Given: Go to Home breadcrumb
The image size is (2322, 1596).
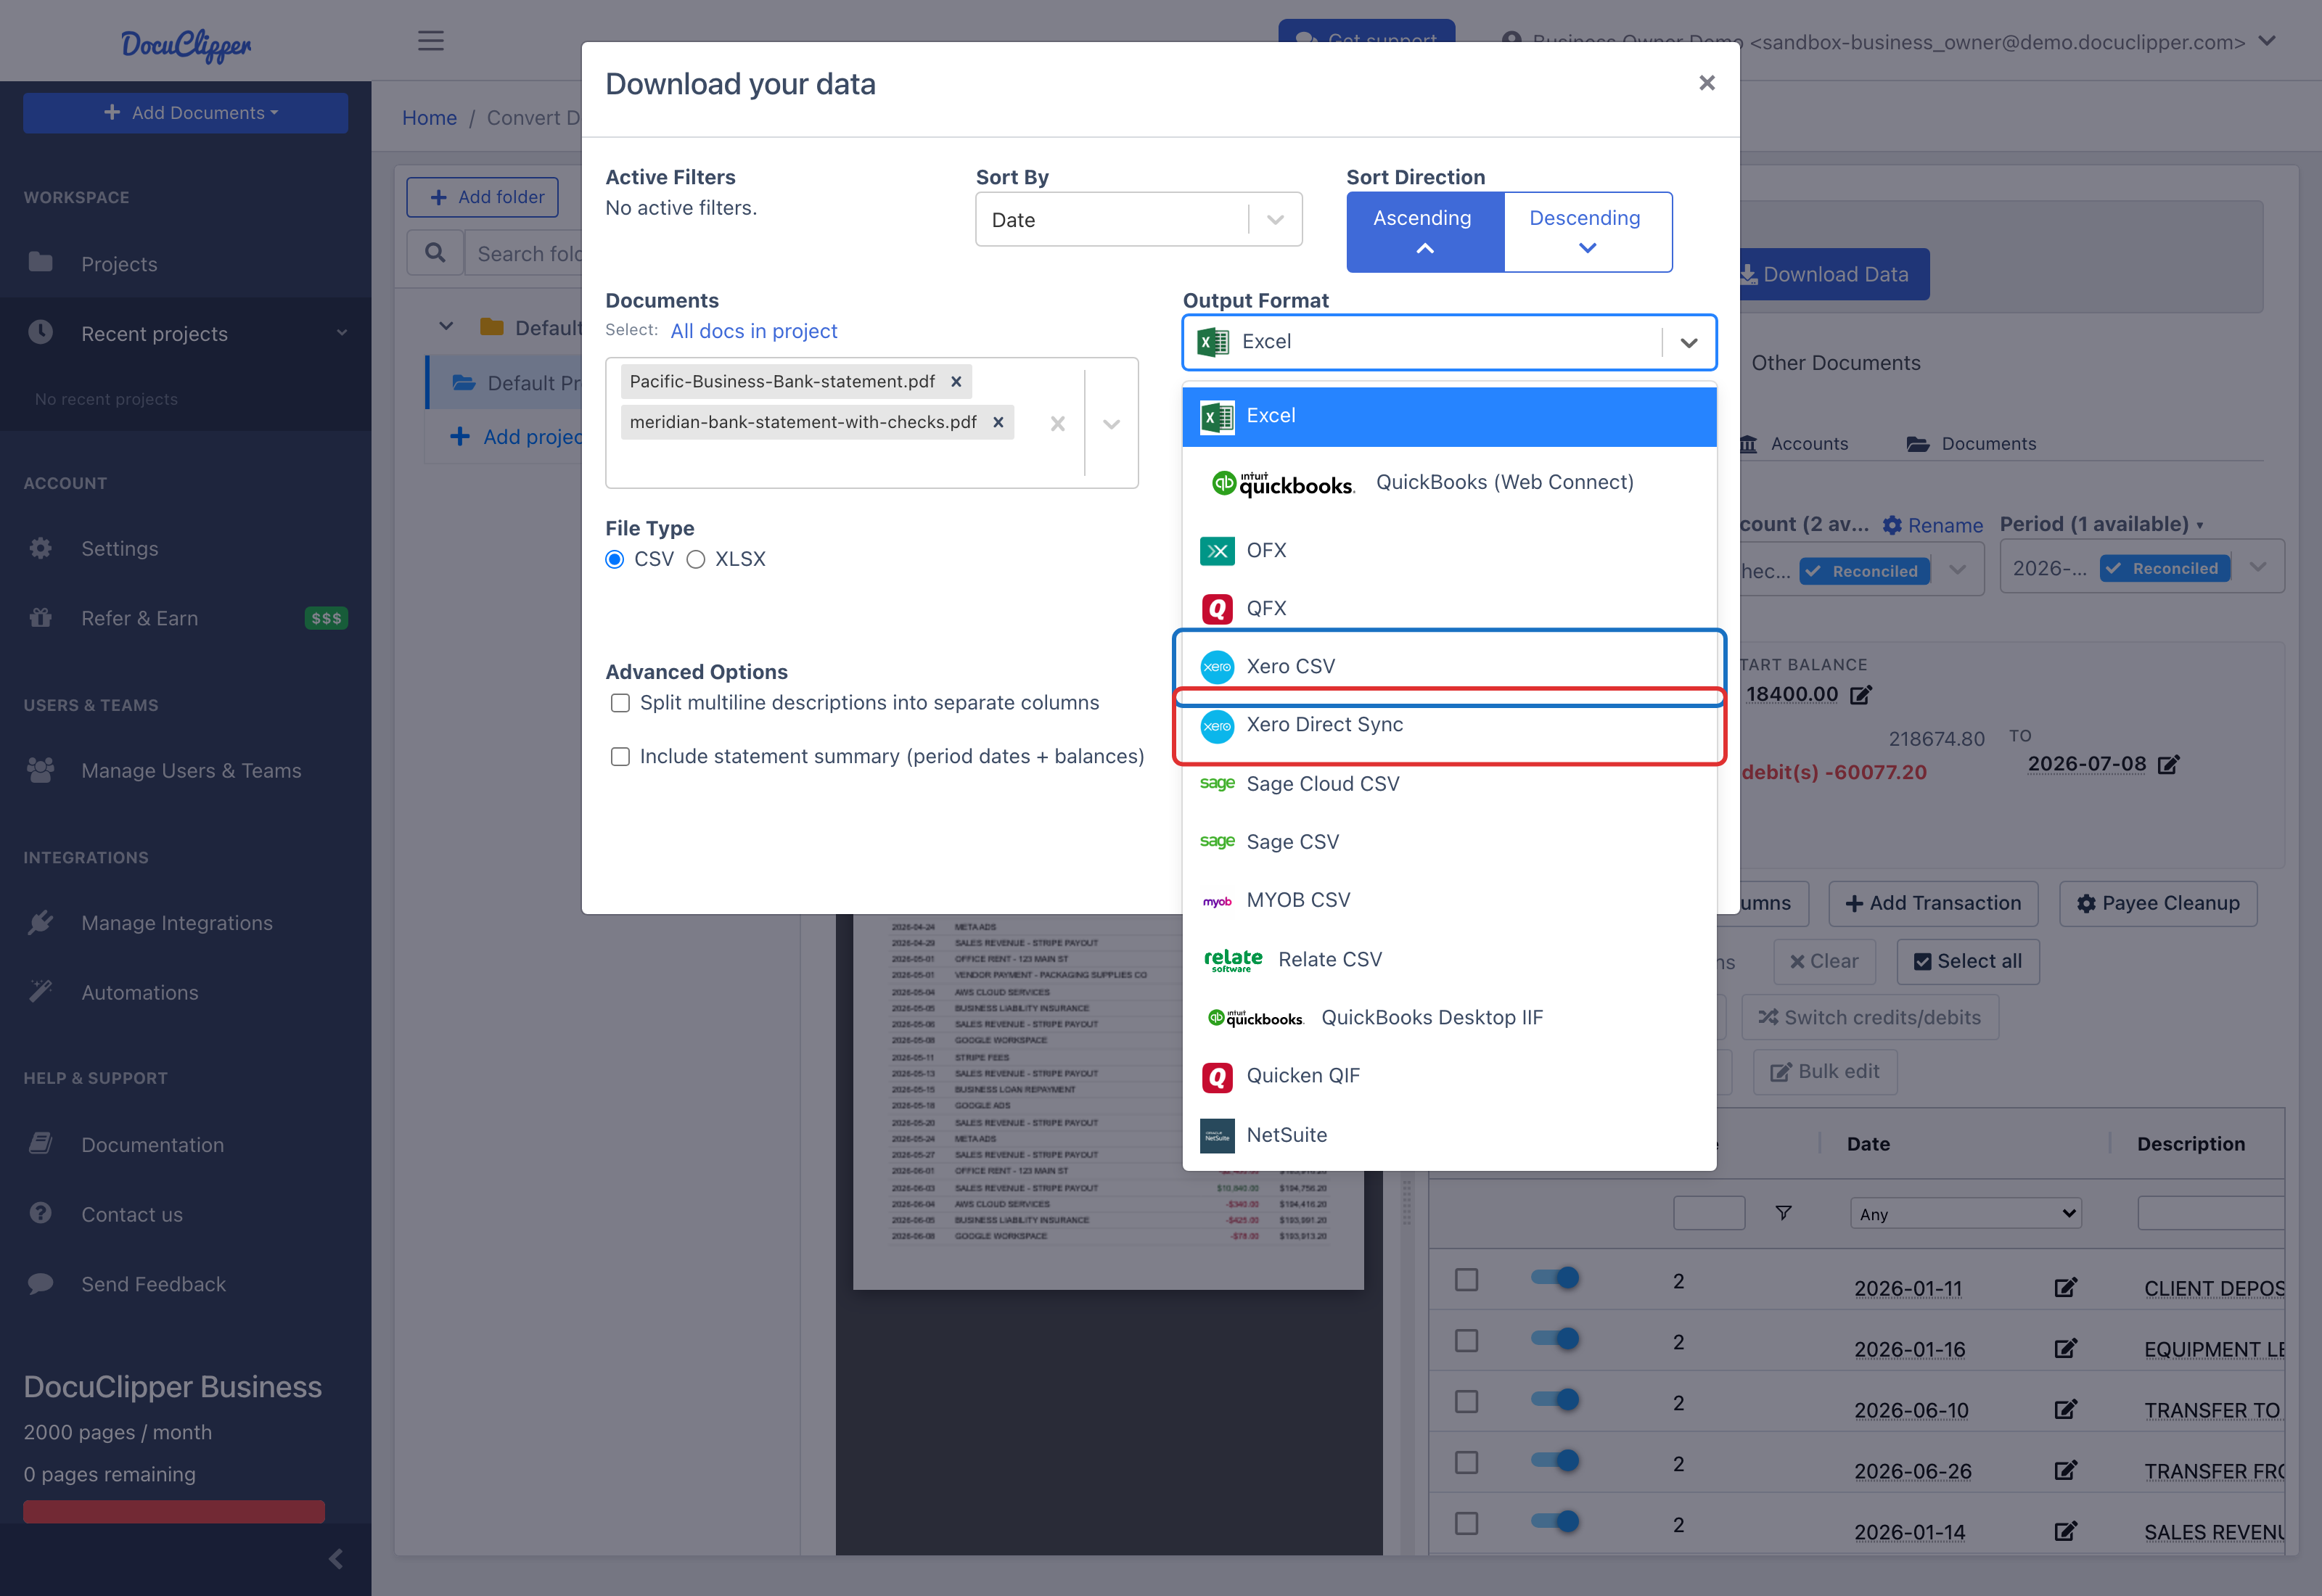Looking at the screenshot, I should (429, 118).
